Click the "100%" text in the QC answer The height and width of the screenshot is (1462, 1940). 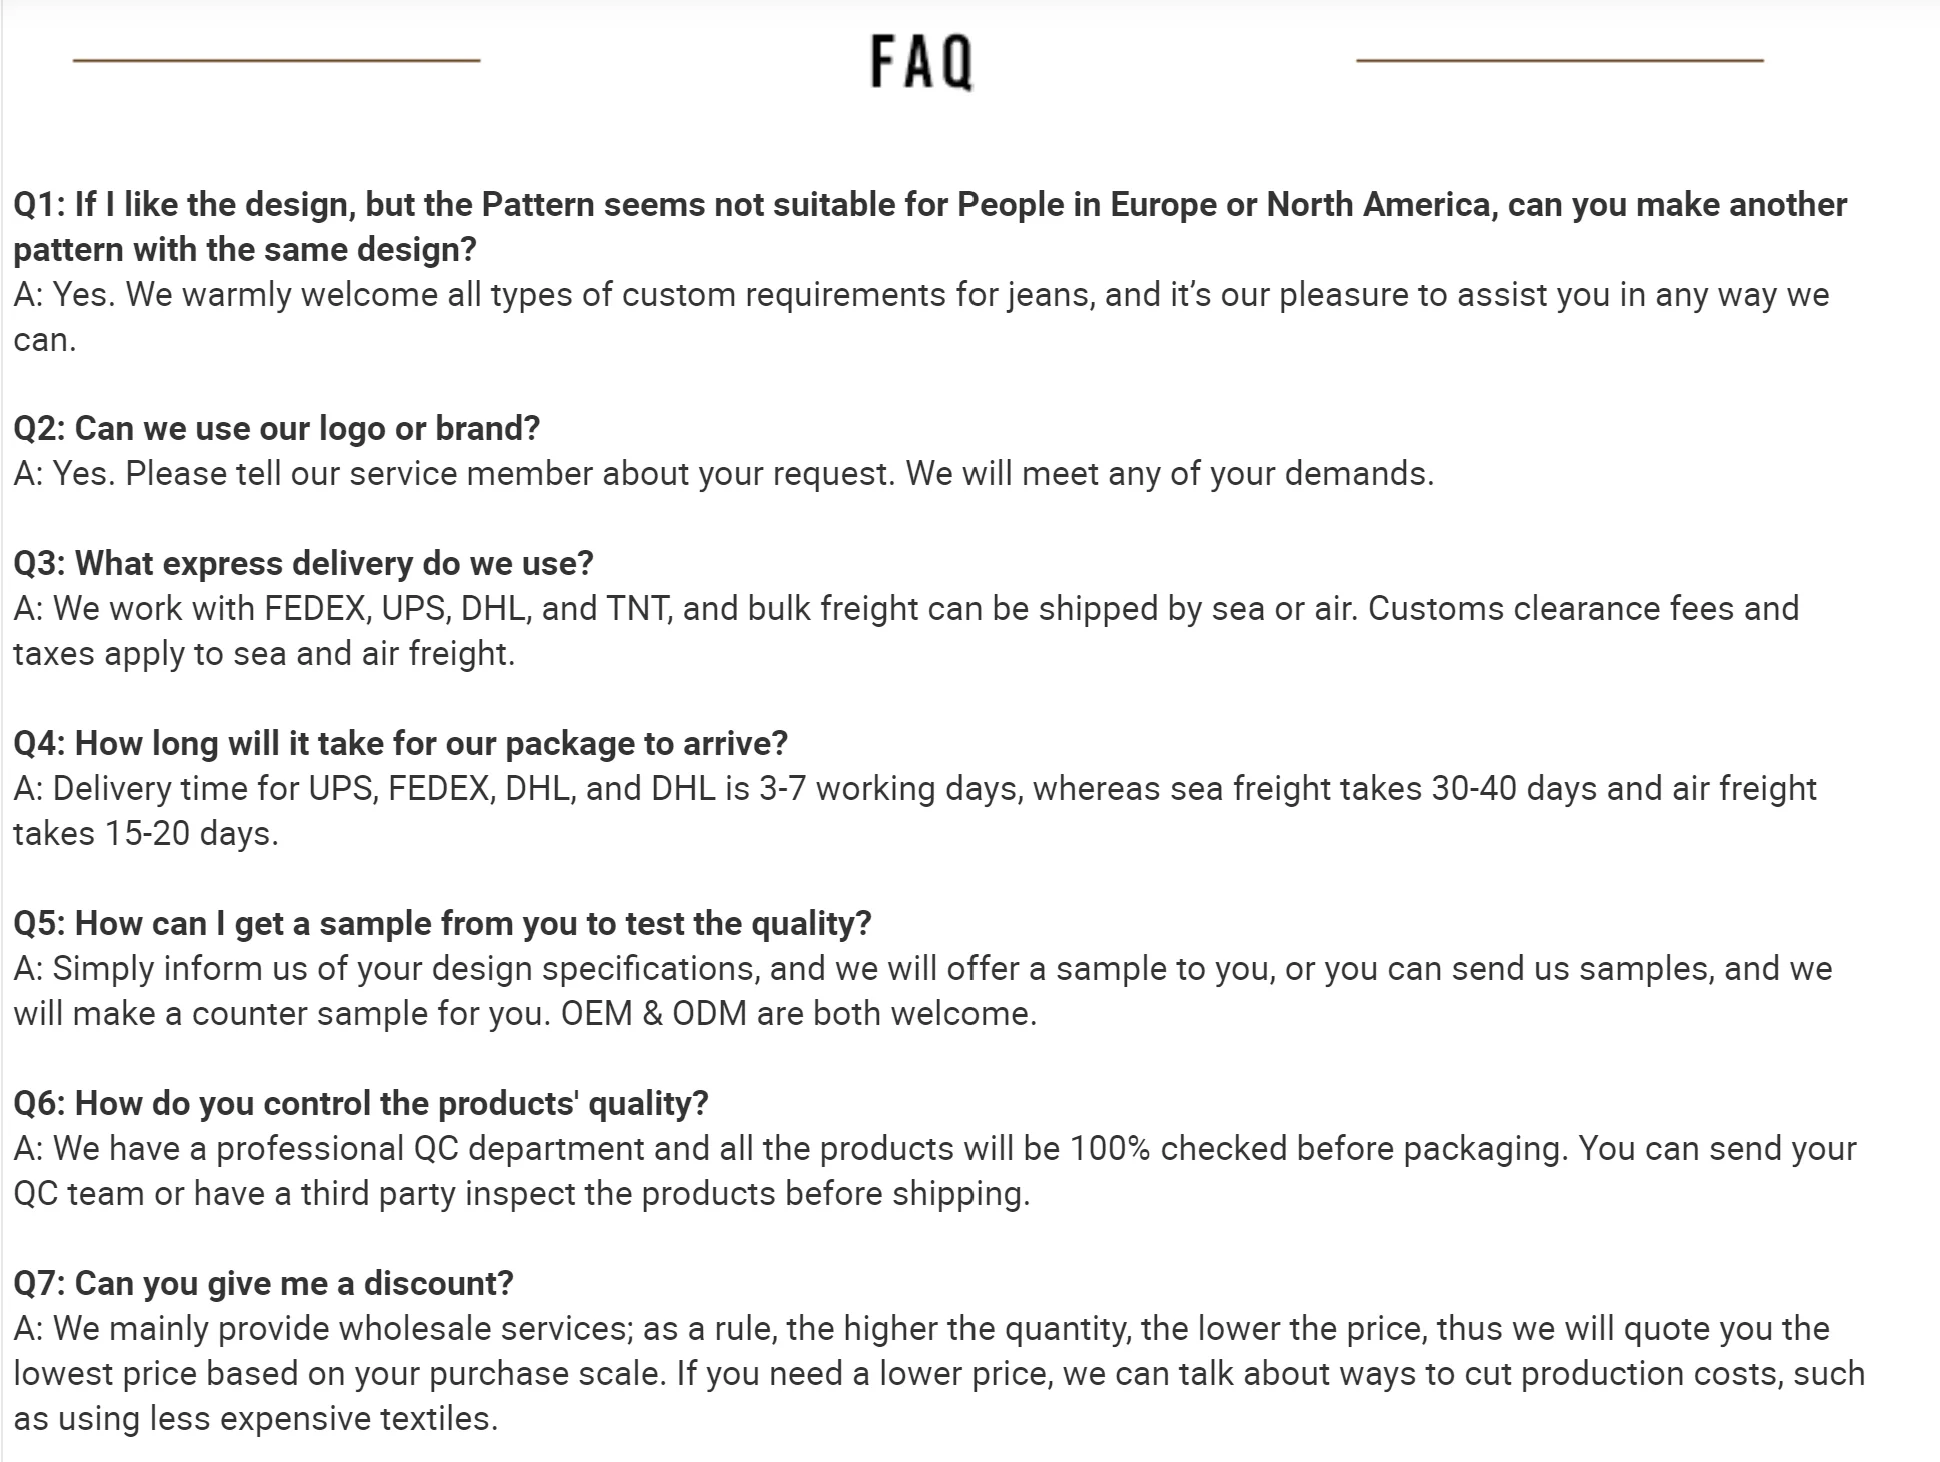click(x=1110, y=1149)
